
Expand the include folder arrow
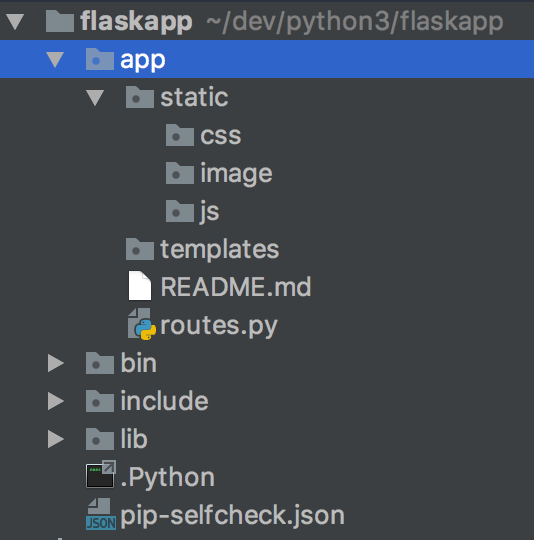pyautogui.click(x=56, y=401)
